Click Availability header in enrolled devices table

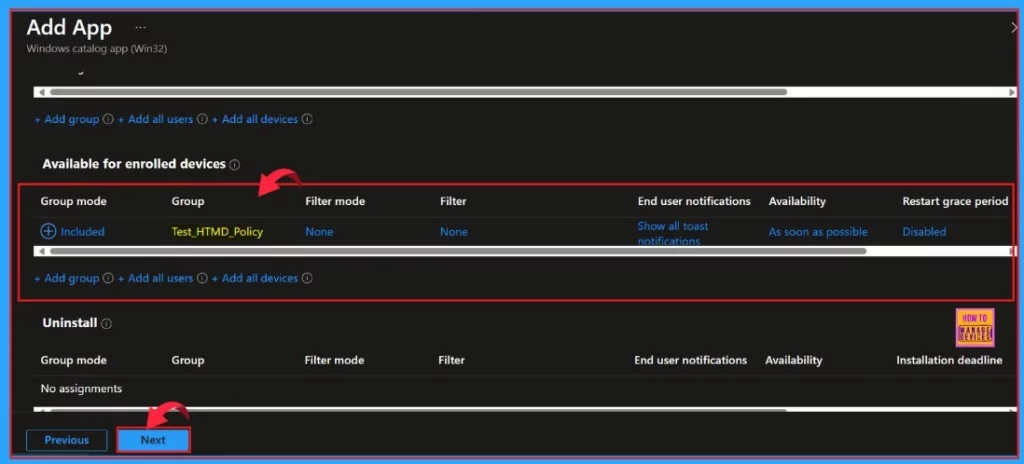coord(797,201)
